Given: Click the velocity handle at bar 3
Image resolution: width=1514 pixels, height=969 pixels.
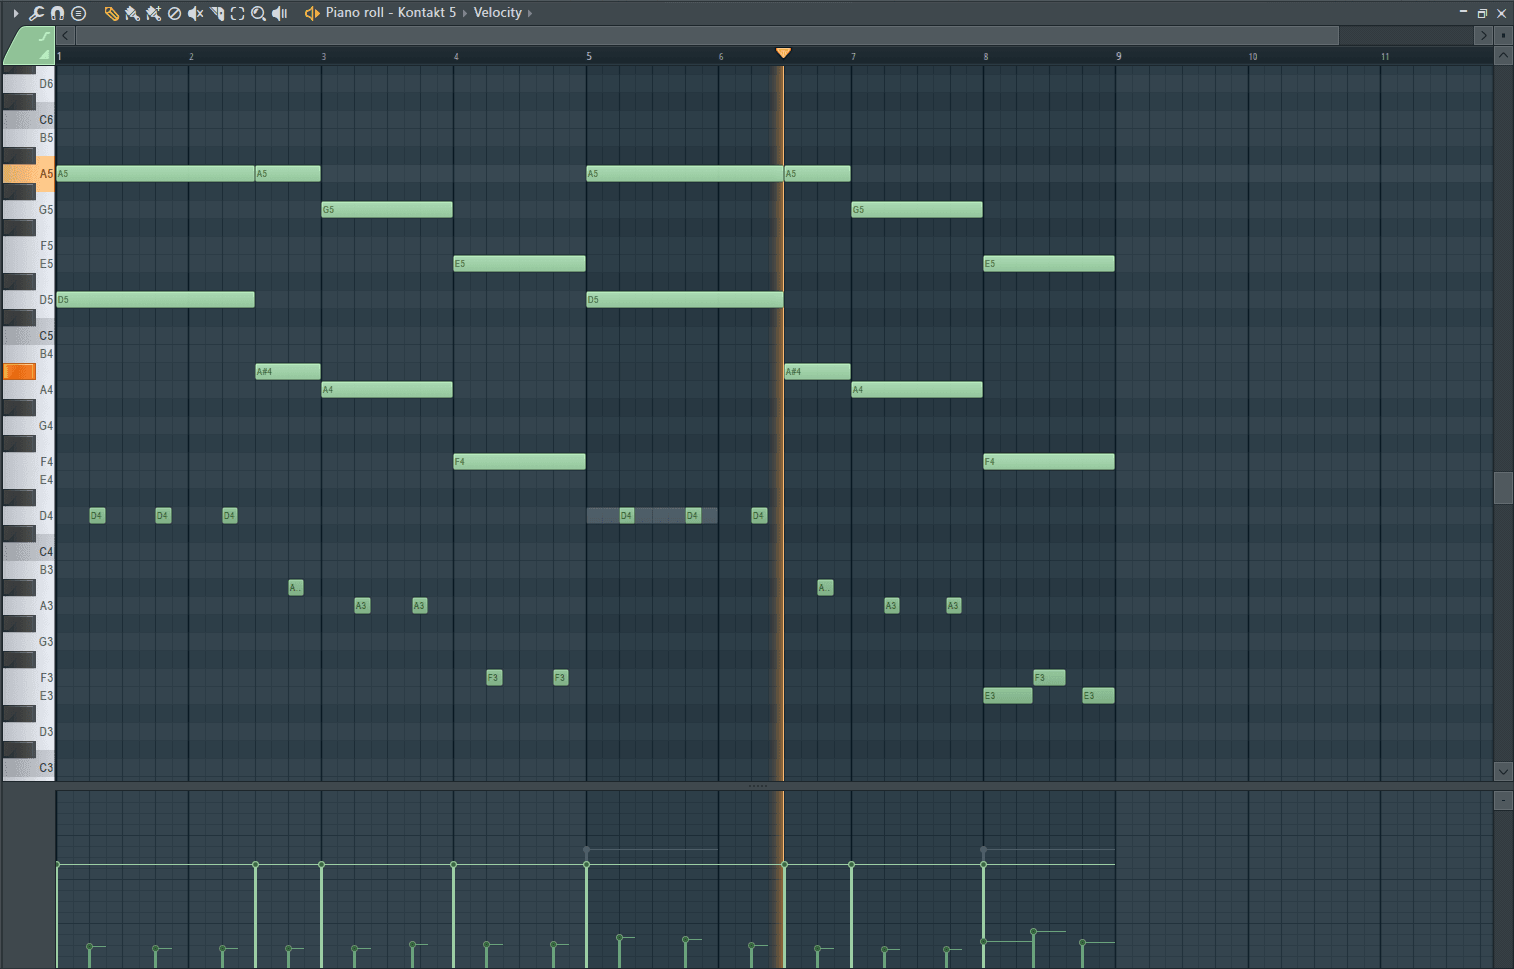Looking at the screenshot, I should point(321,864).
